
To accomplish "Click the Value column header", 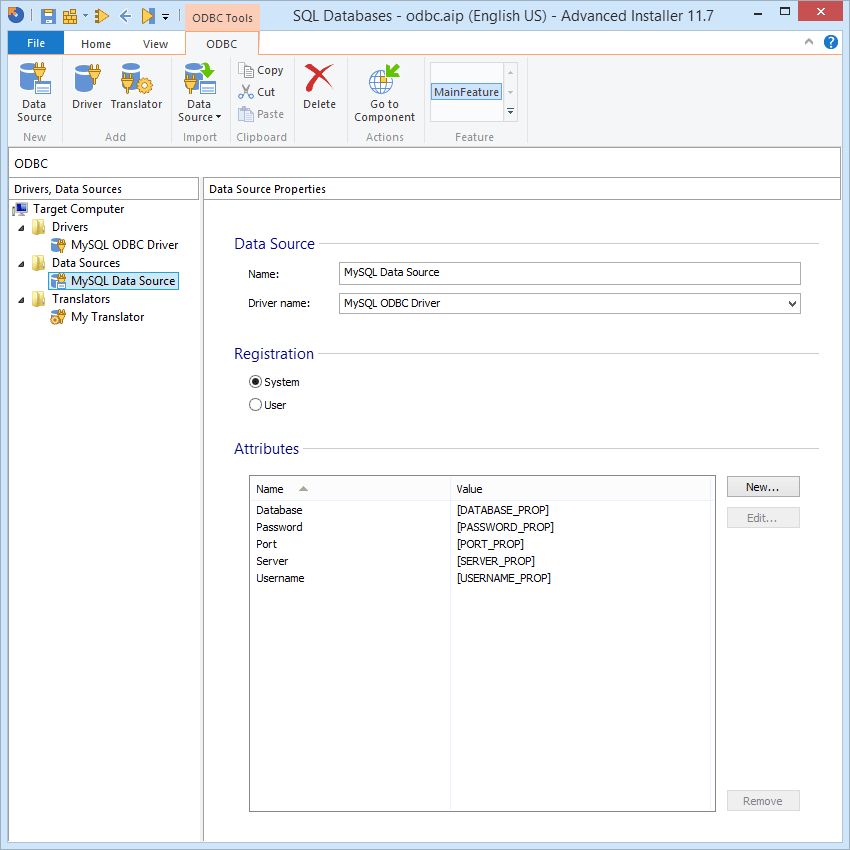I will pos(581,488).
